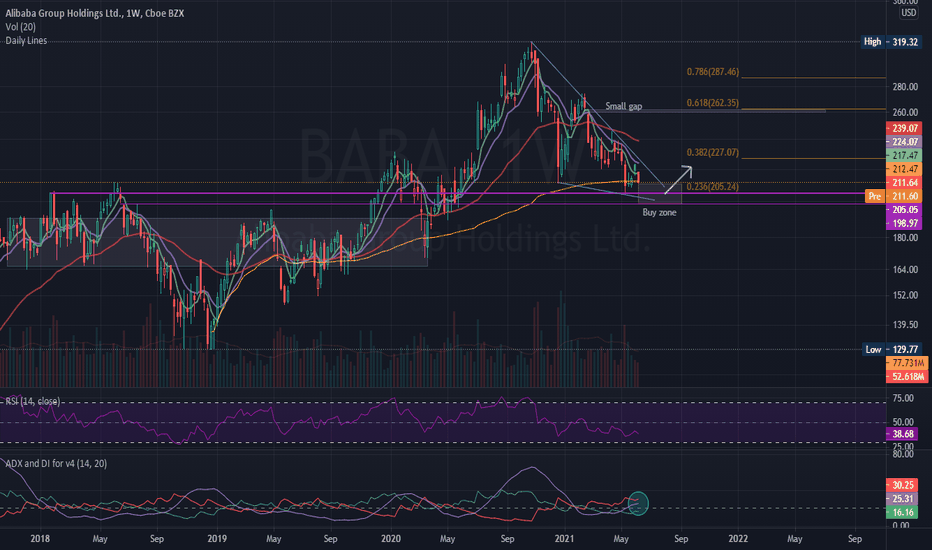Click the purple 205.05 price tag

[903, 209]
